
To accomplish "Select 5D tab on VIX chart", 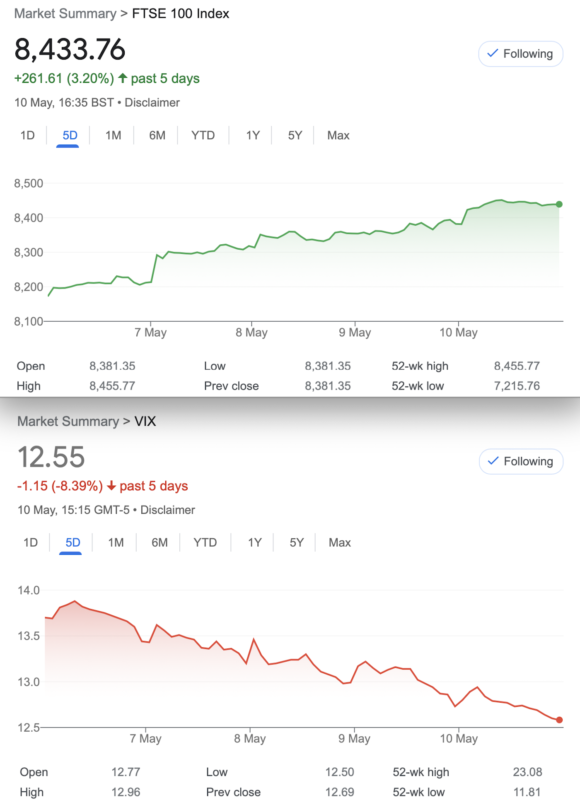I will [x=72, y=542].
